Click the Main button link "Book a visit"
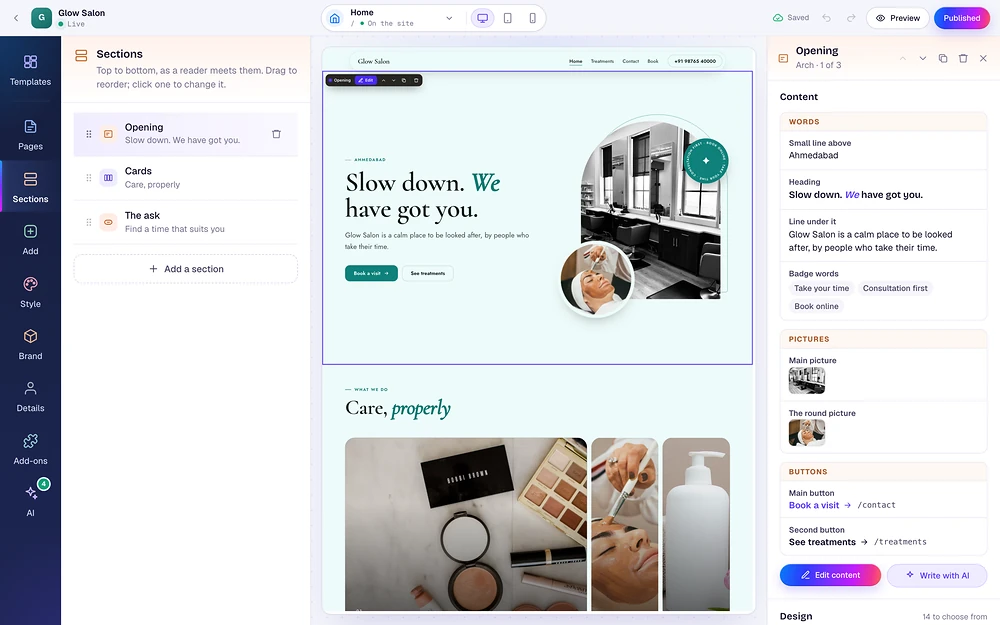 (814, 505)
